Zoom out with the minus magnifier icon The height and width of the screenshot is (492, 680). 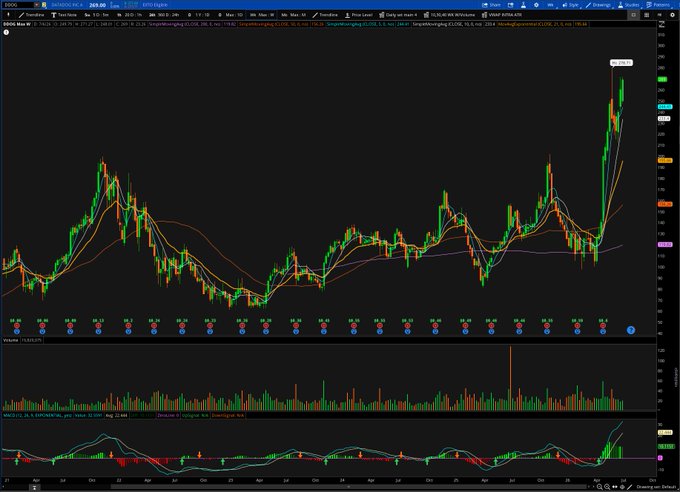click(x=607, y=487)
